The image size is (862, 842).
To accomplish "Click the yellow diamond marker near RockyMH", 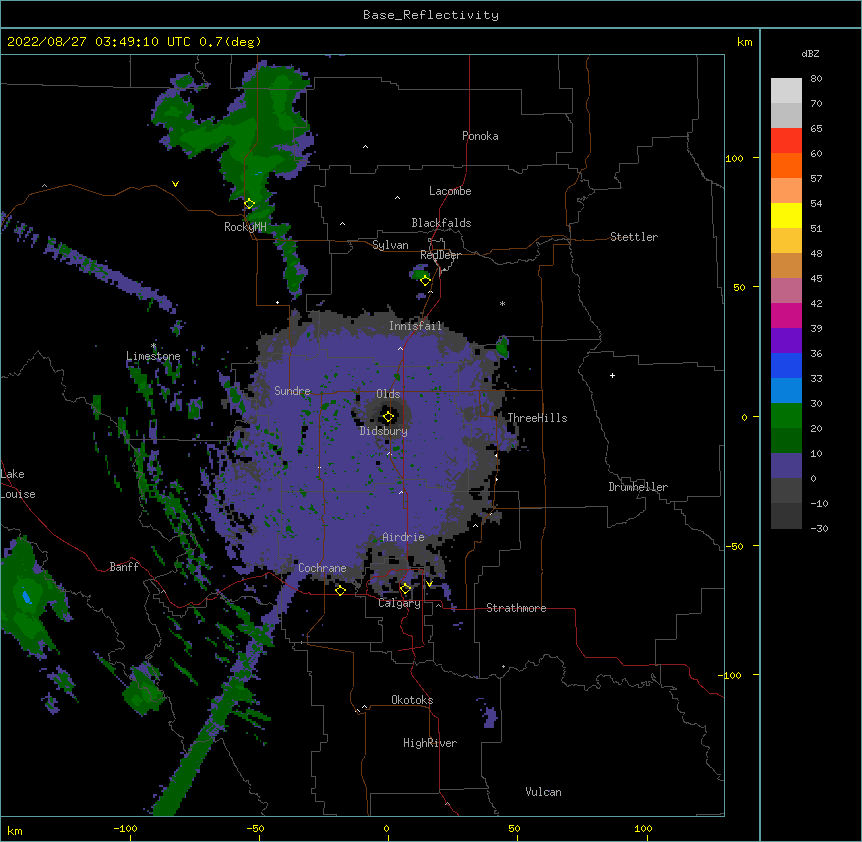I will click(x=250, y=204).
